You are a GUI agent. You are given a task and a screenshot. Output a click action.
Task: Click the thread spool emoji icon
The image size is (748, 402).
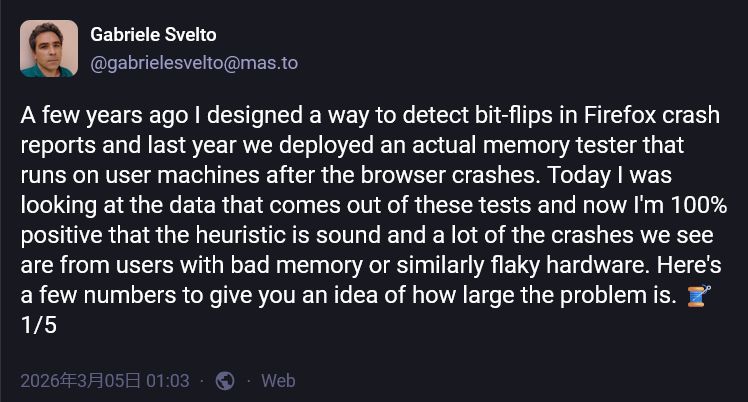click(698, 297)
